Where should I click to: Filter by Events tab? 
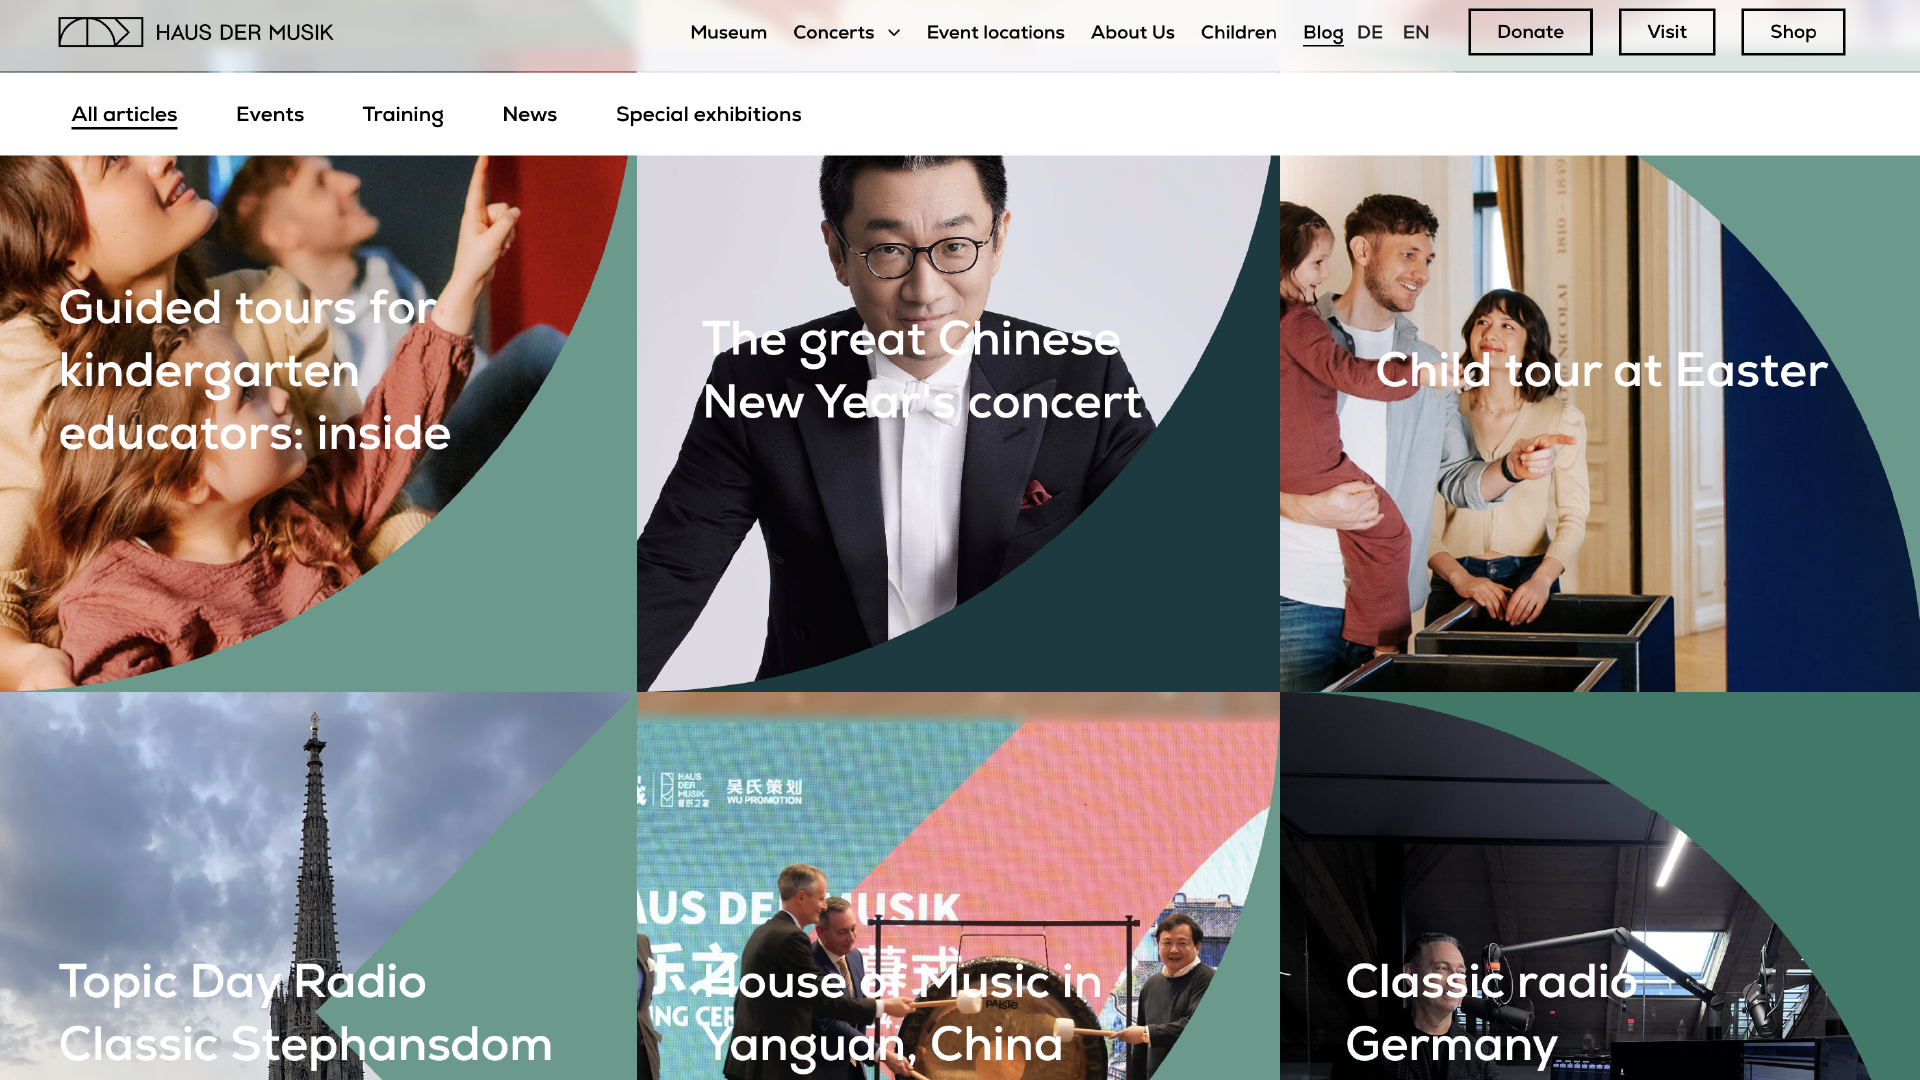click(270, 114)
